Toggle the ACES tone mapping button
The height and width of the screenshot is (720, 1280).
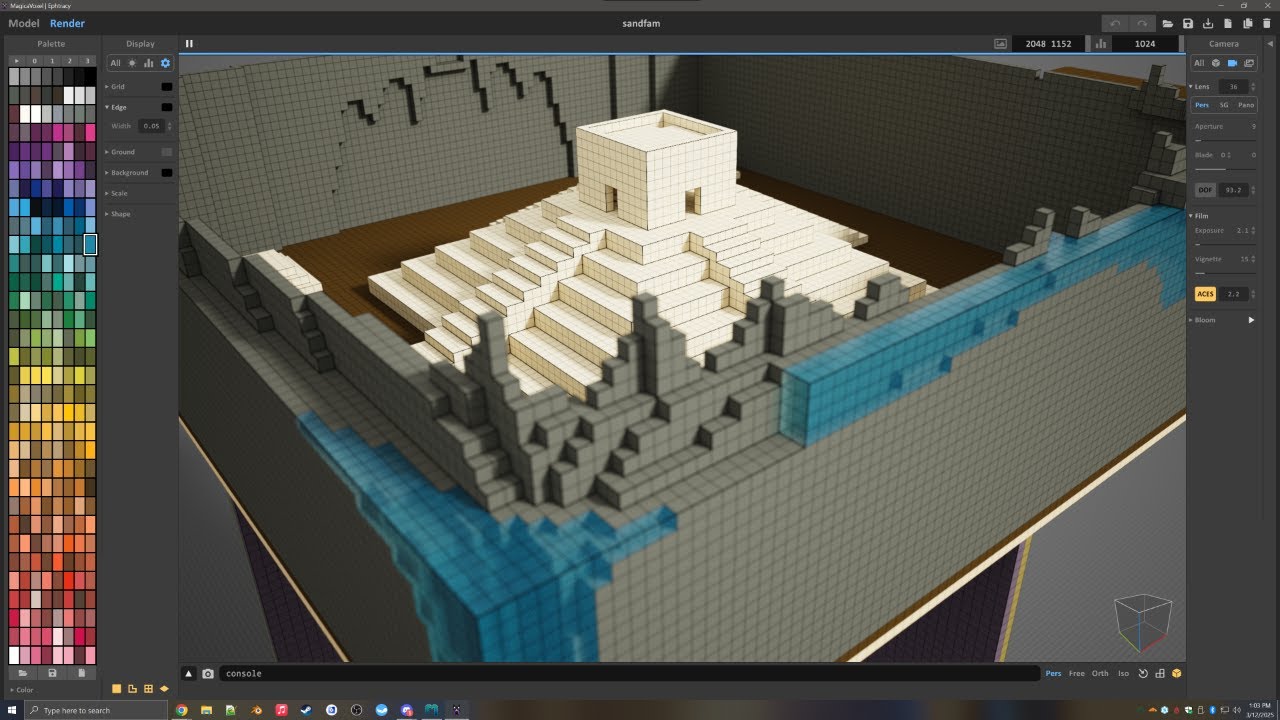[1206, 294]
